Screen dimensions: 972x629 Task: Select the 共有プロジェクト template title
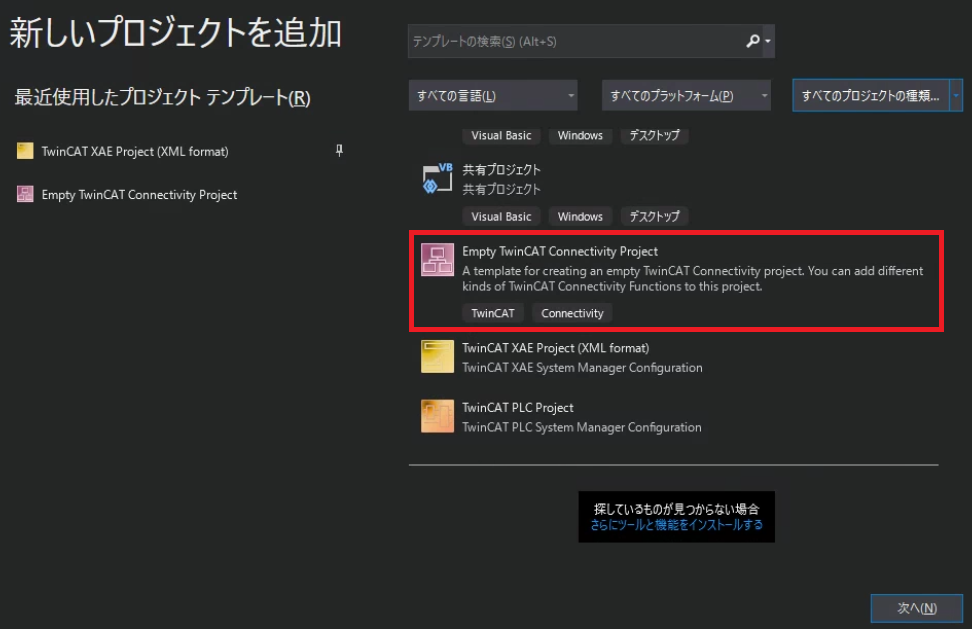[501, 169]
